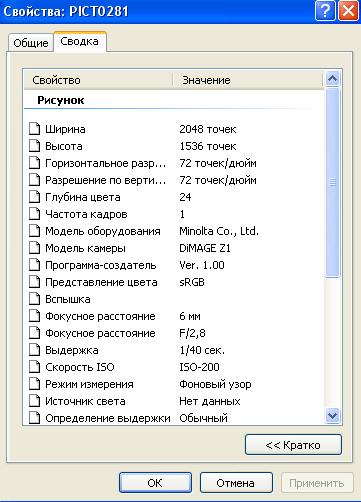Click the Свойство column header

[98, 80]
